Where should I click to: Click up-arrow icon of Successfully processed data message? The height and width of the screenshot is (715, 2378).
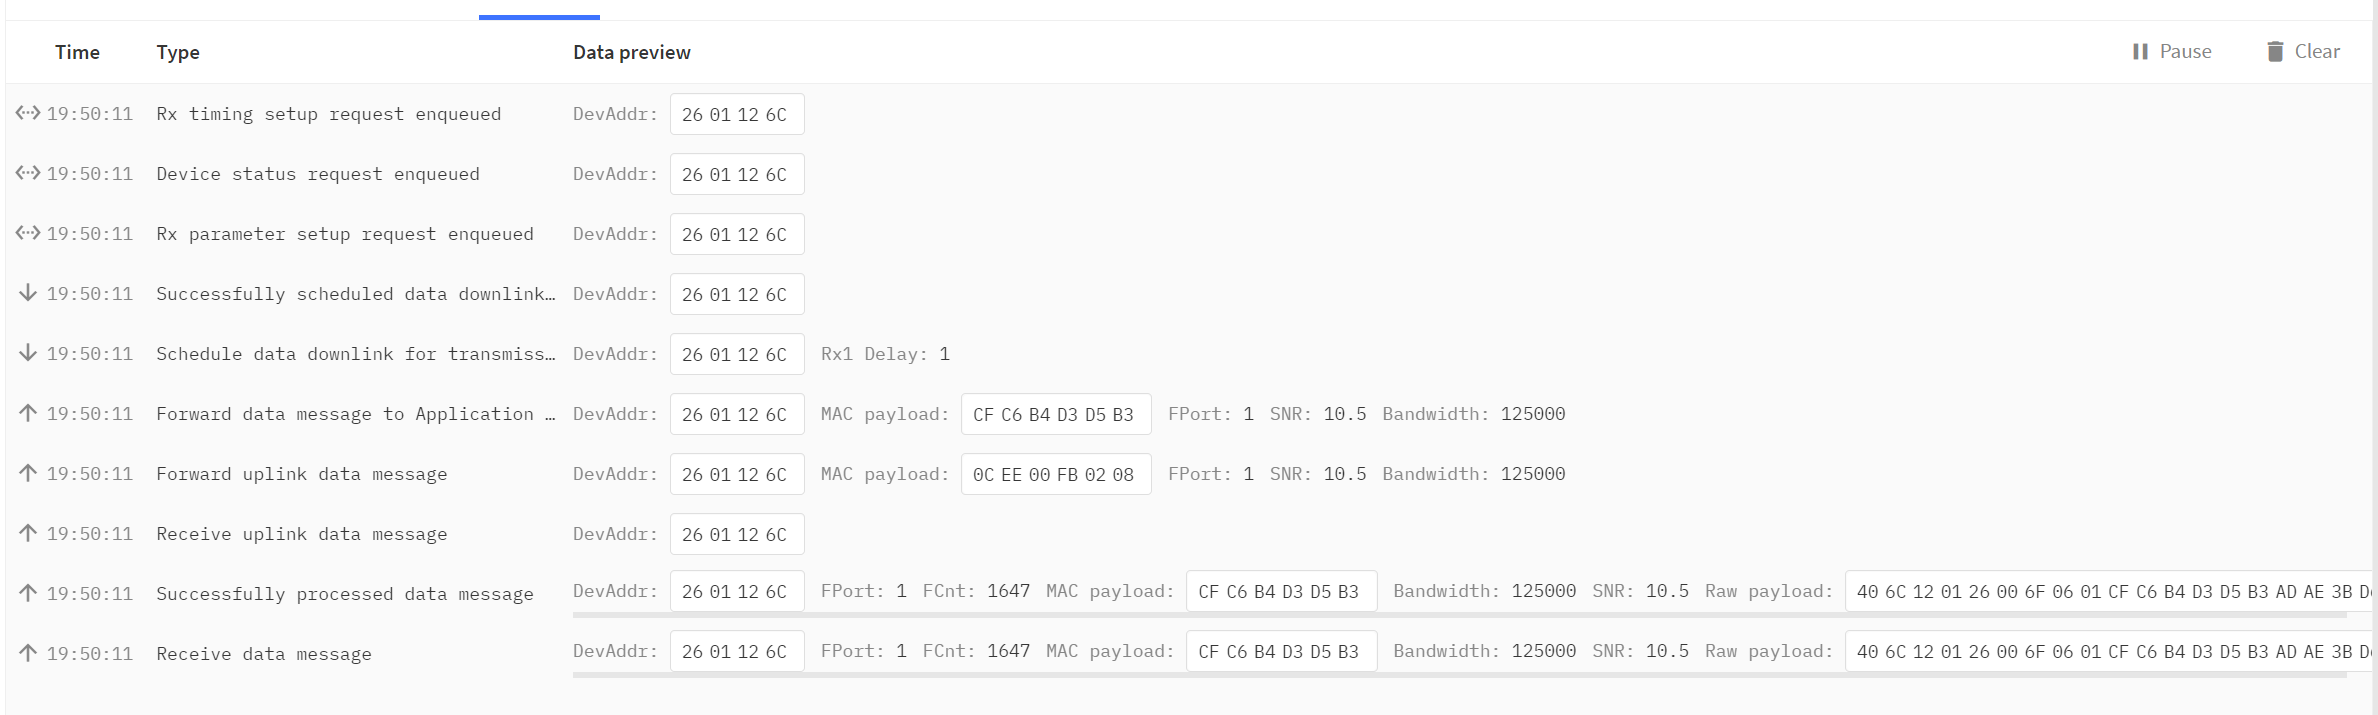[x=28, y=593]
